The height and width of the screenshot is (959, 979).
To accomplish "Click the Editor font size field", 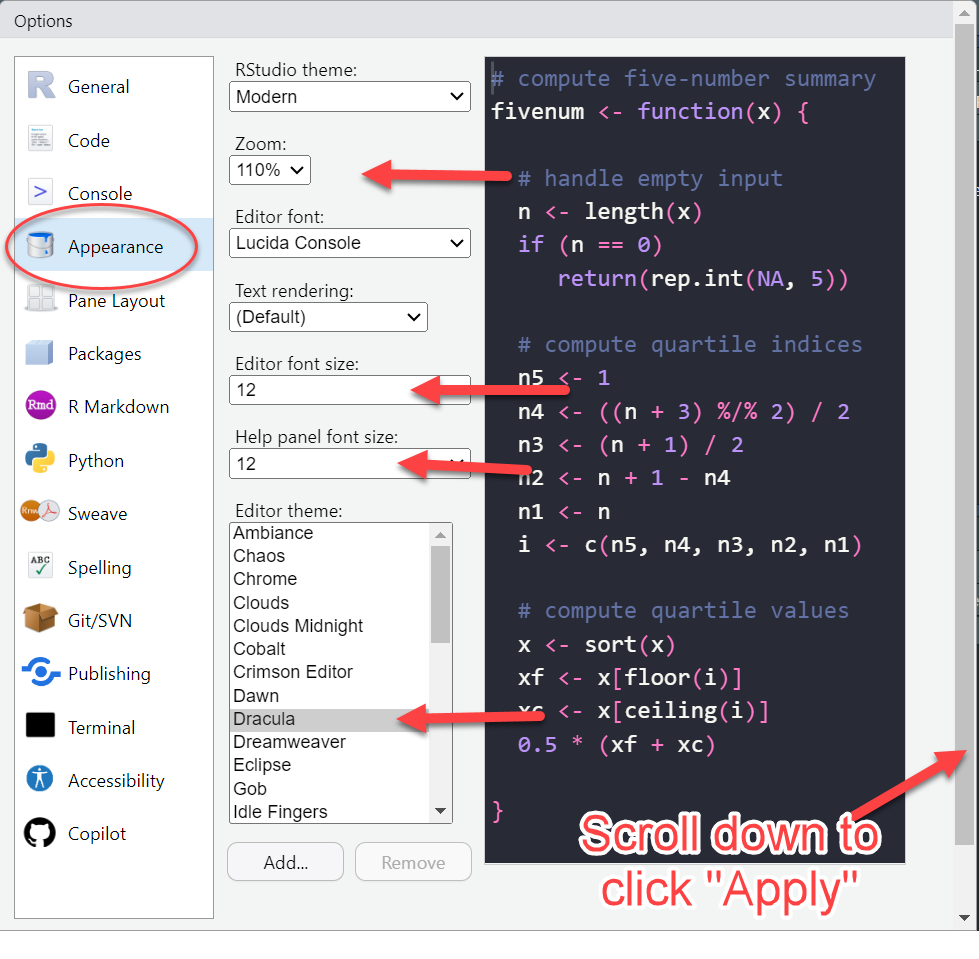I will (349, 390).
